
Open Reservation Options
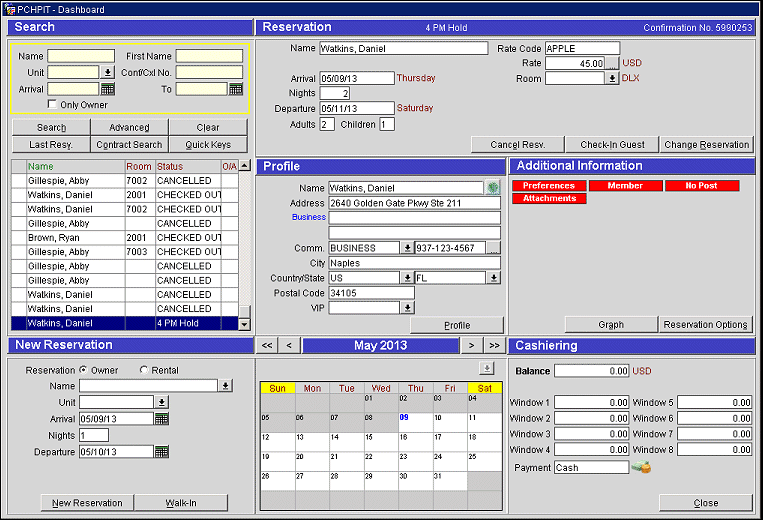pyautogui.click(x=705, y=324)
